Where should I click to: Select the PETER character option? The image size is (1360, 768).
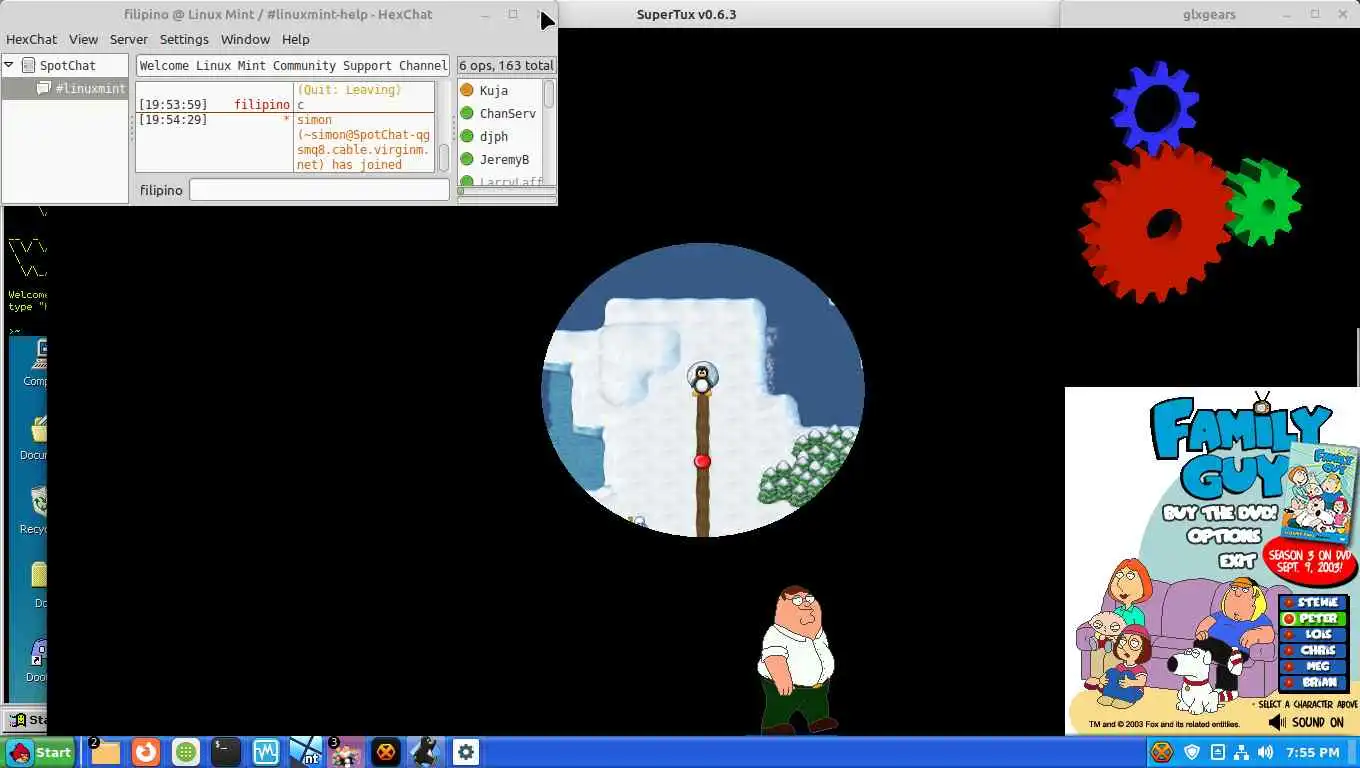(x=1314, y=618)
